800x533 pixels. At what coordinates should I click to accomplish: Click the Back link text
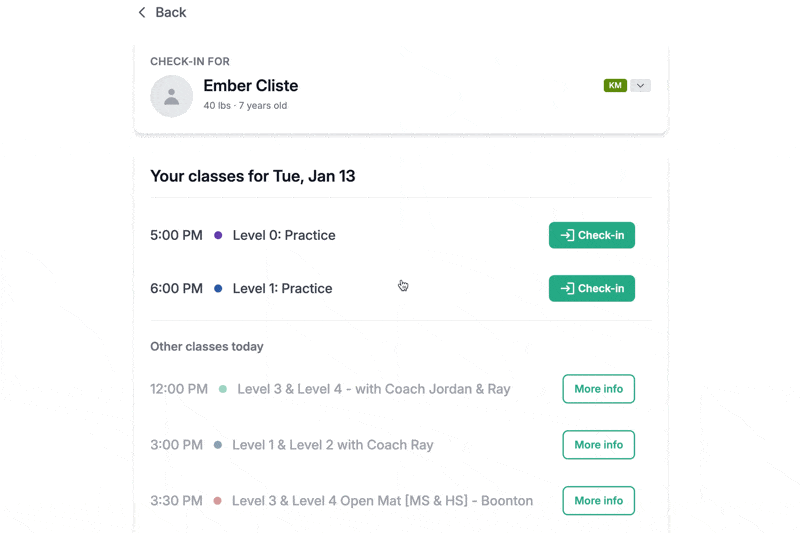(x=171, y=13)
